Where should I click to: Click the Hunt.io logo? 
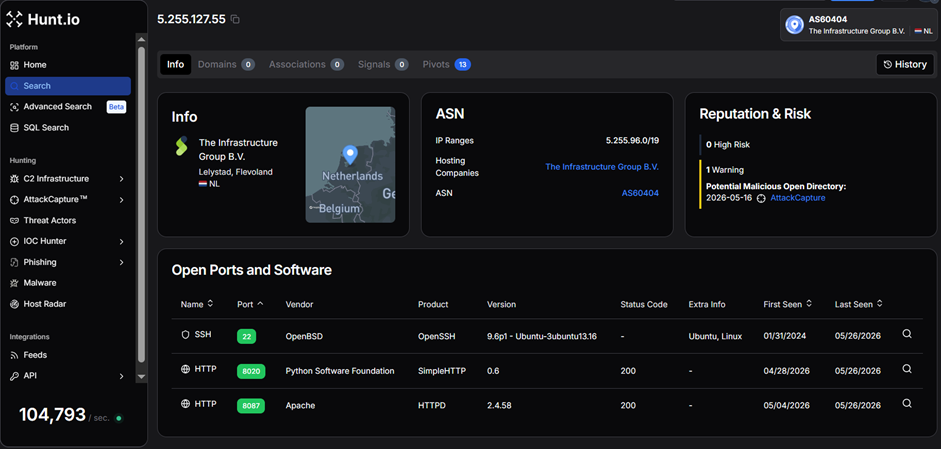coord(43,20)
